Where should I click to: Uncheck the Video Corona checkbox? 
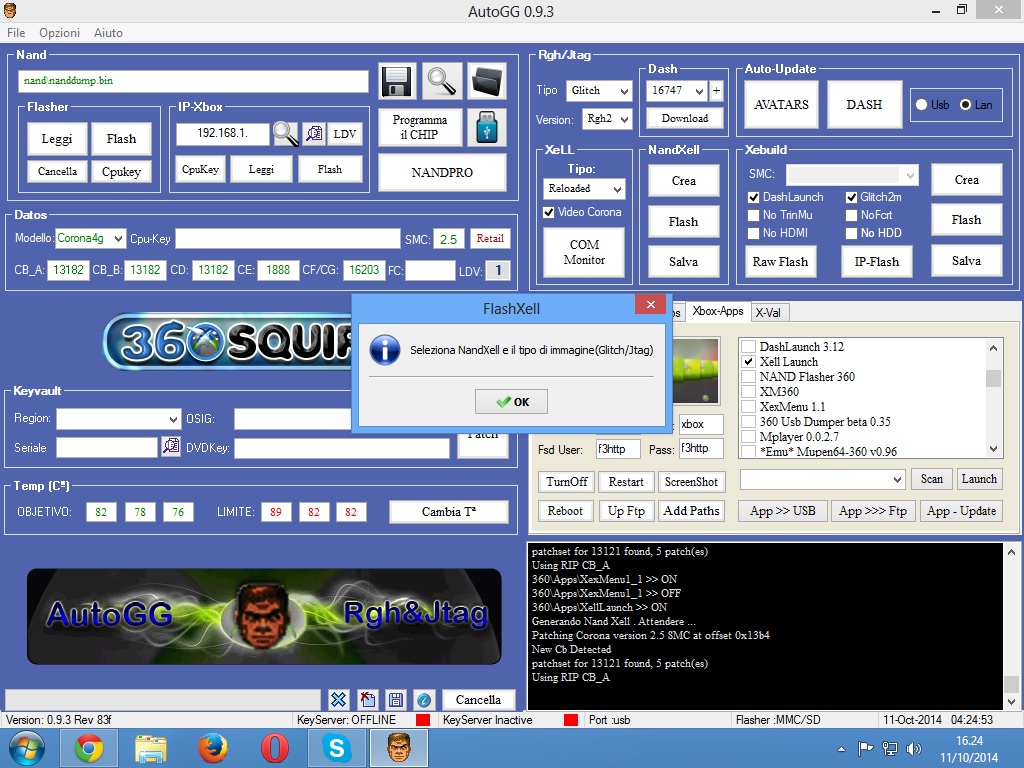pos(547,212)
